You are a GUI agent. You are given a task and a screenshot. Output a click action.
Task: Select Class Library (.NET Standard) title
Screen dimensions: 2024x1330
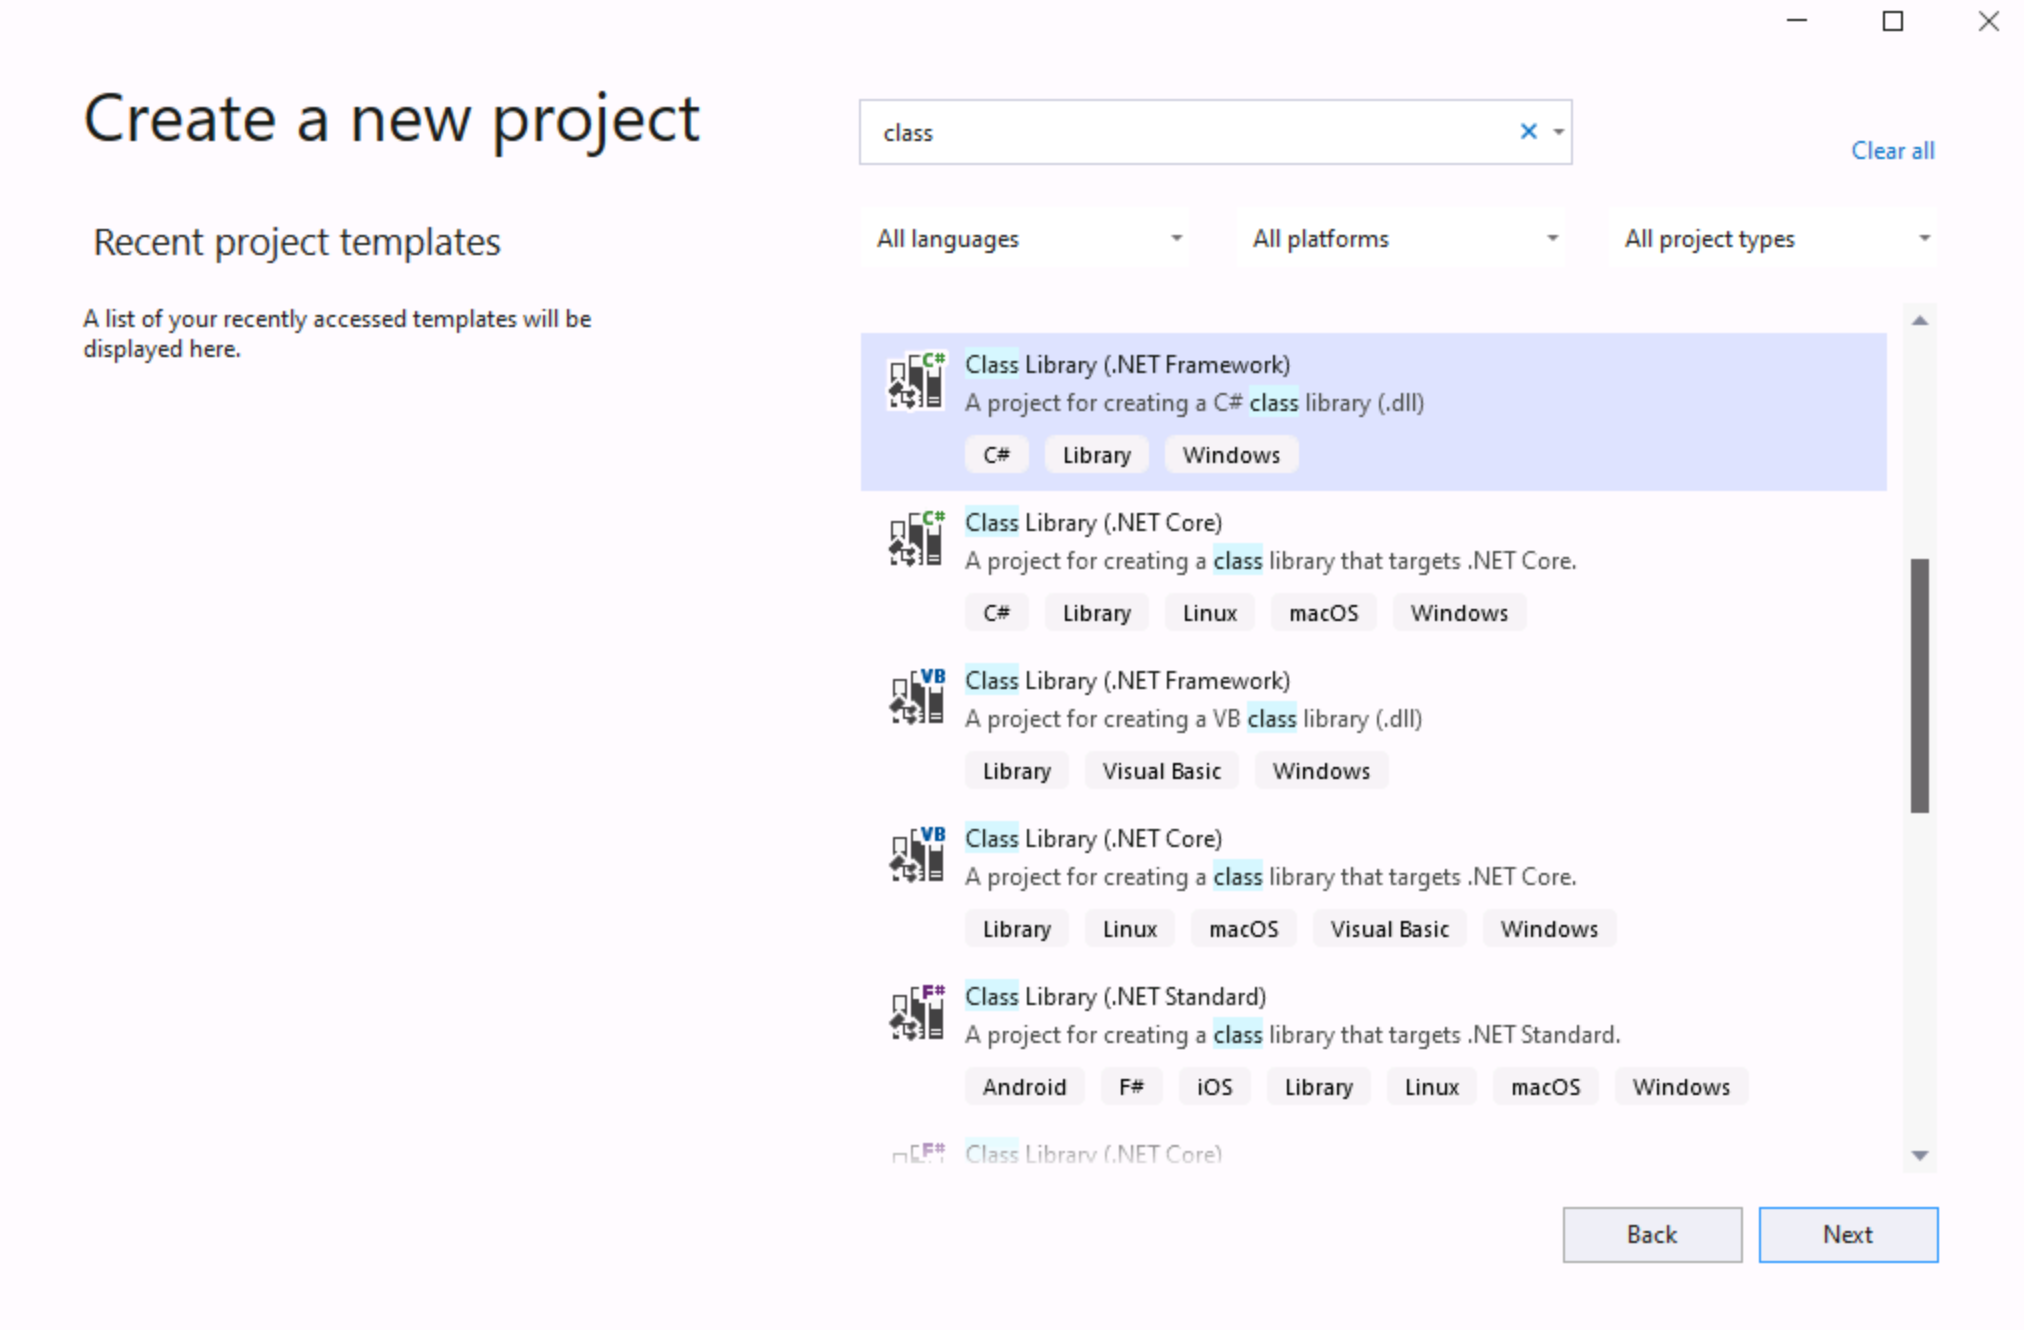[x=1115, y=997]
